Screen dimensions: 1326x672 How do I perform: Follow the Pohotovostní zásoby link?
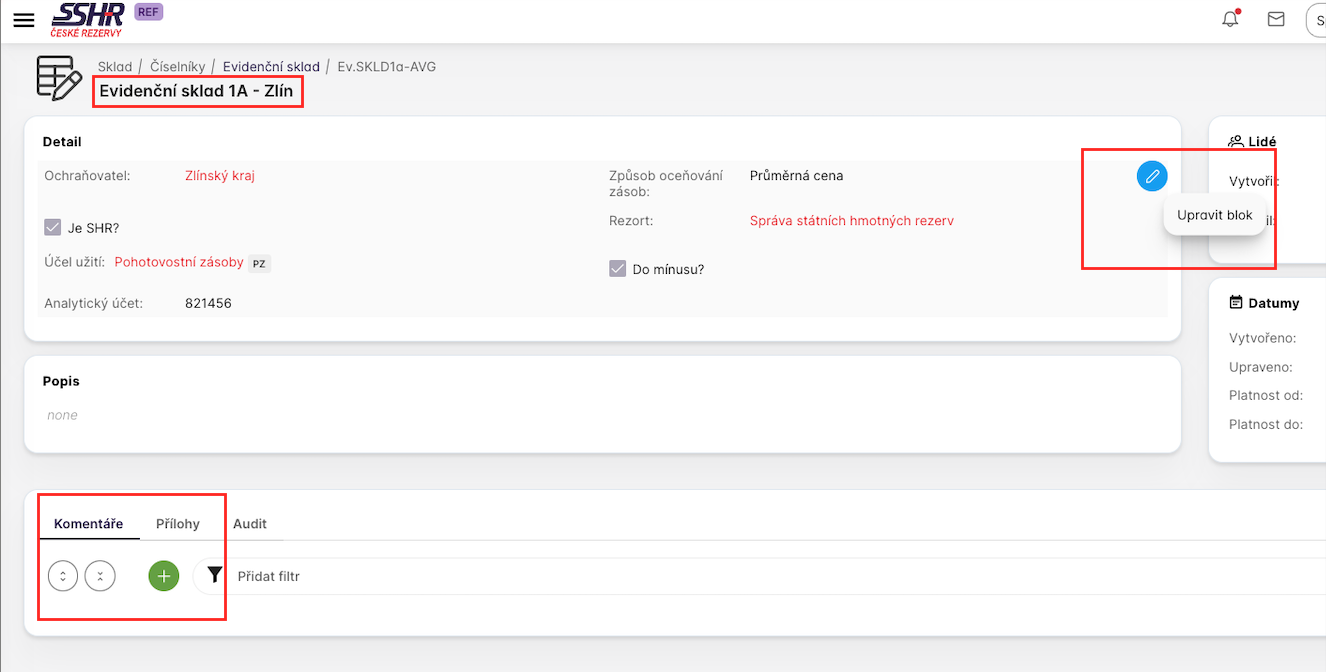coord(179,262)
